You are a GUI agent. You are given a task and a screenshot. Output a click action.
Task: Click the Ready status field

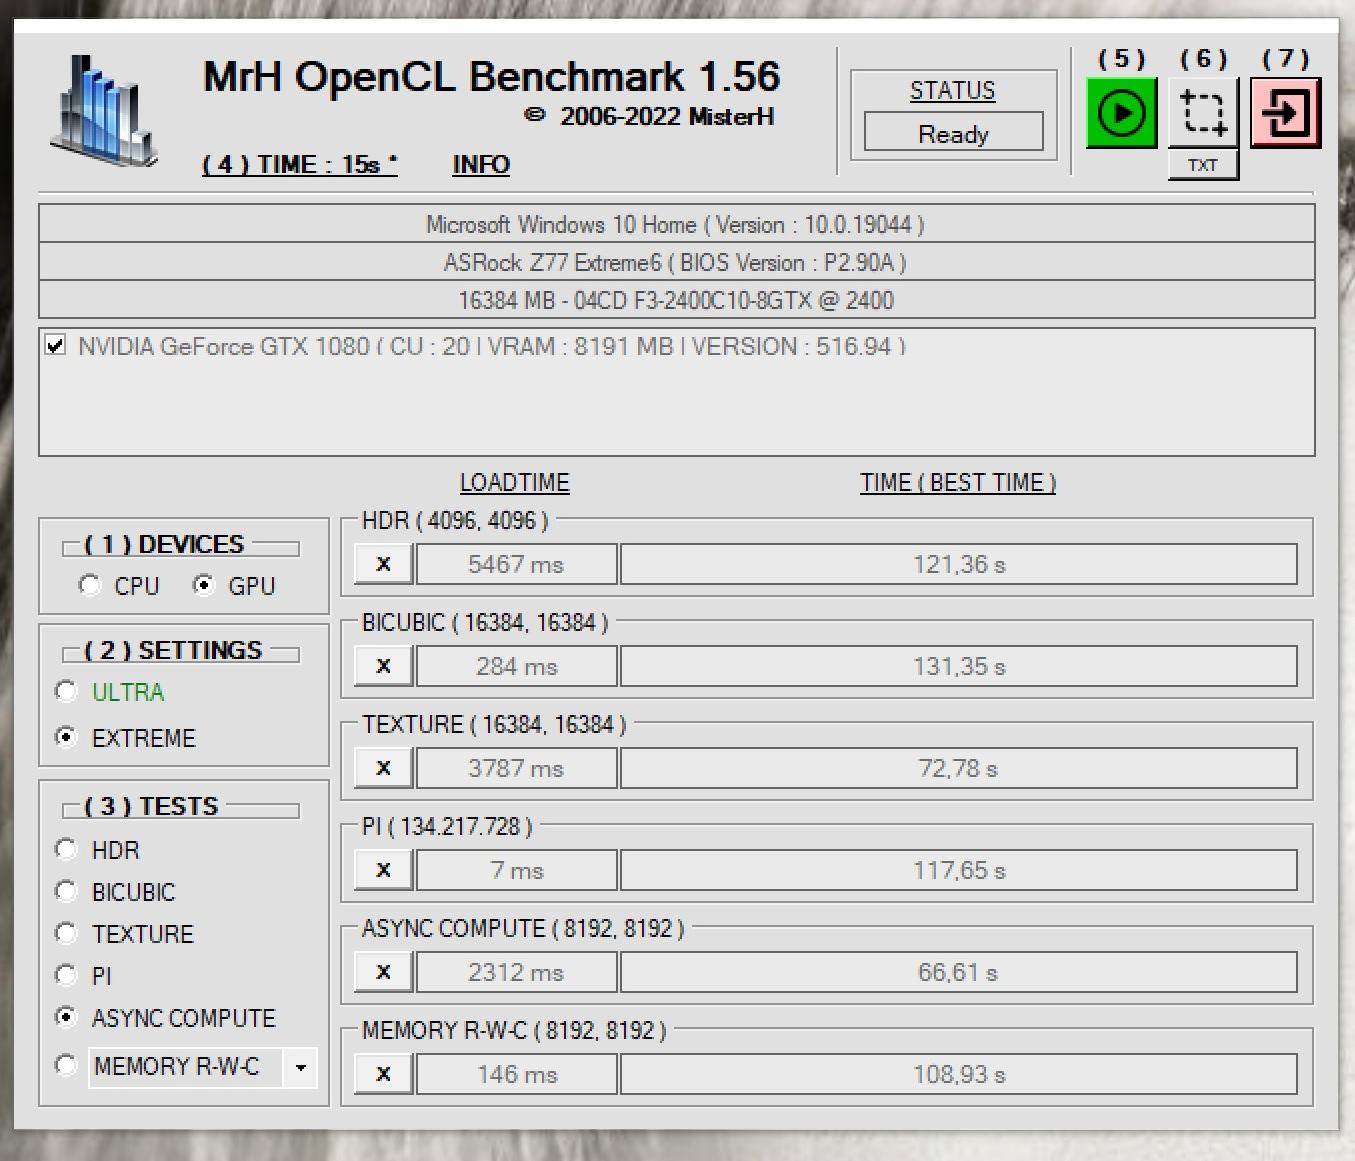point(953,133)
